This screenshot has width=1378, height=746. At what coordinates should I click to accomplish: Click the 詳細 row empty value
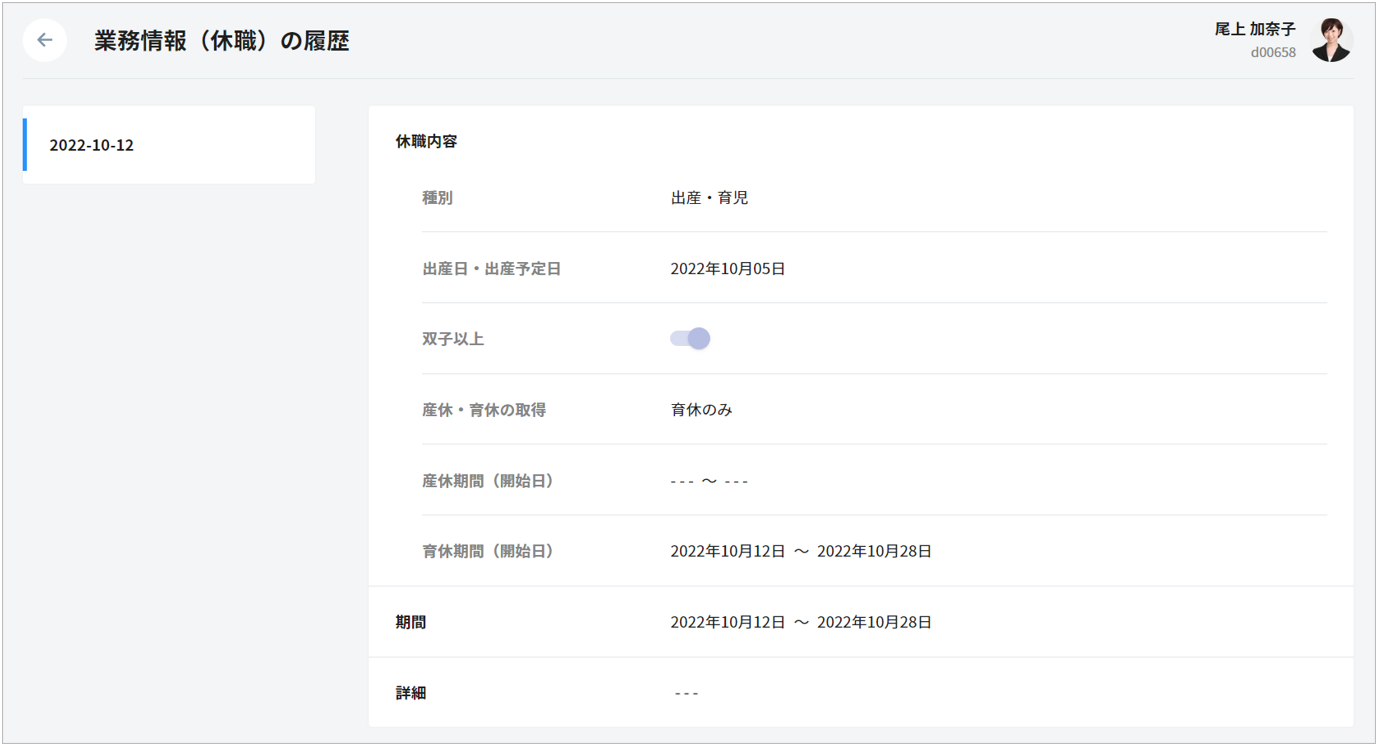(x=686, y=693)
